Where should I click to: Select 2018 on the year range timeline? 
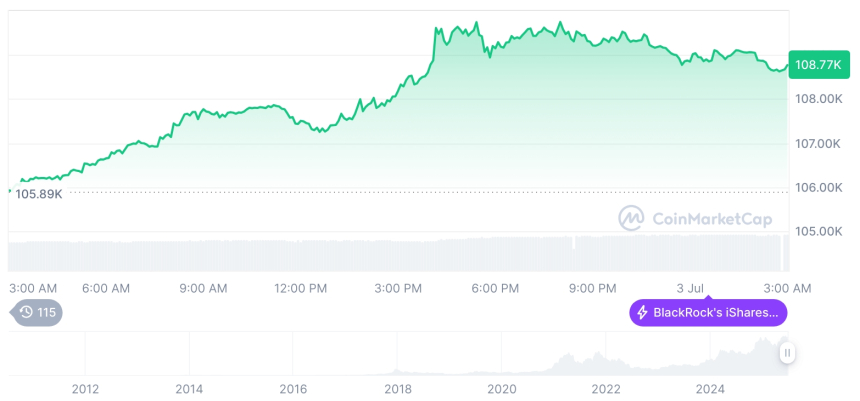click(397, 388)
